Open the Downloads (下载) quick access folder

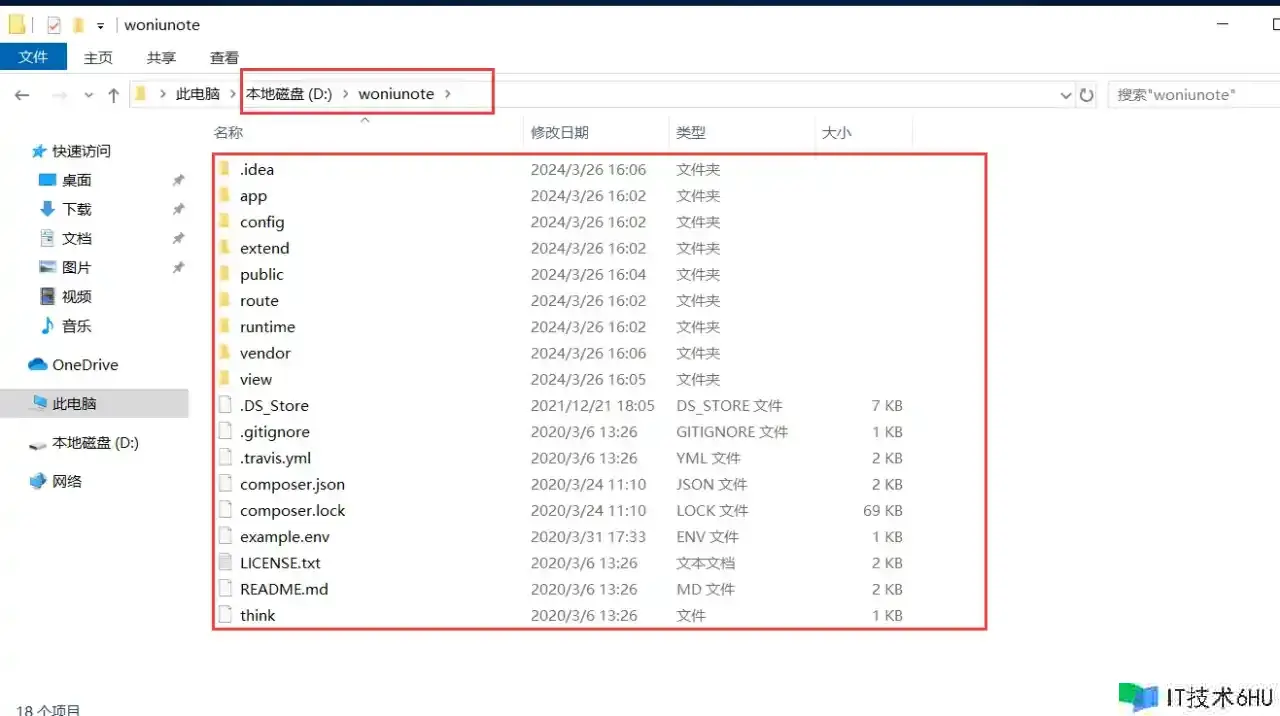coord(76,209)
